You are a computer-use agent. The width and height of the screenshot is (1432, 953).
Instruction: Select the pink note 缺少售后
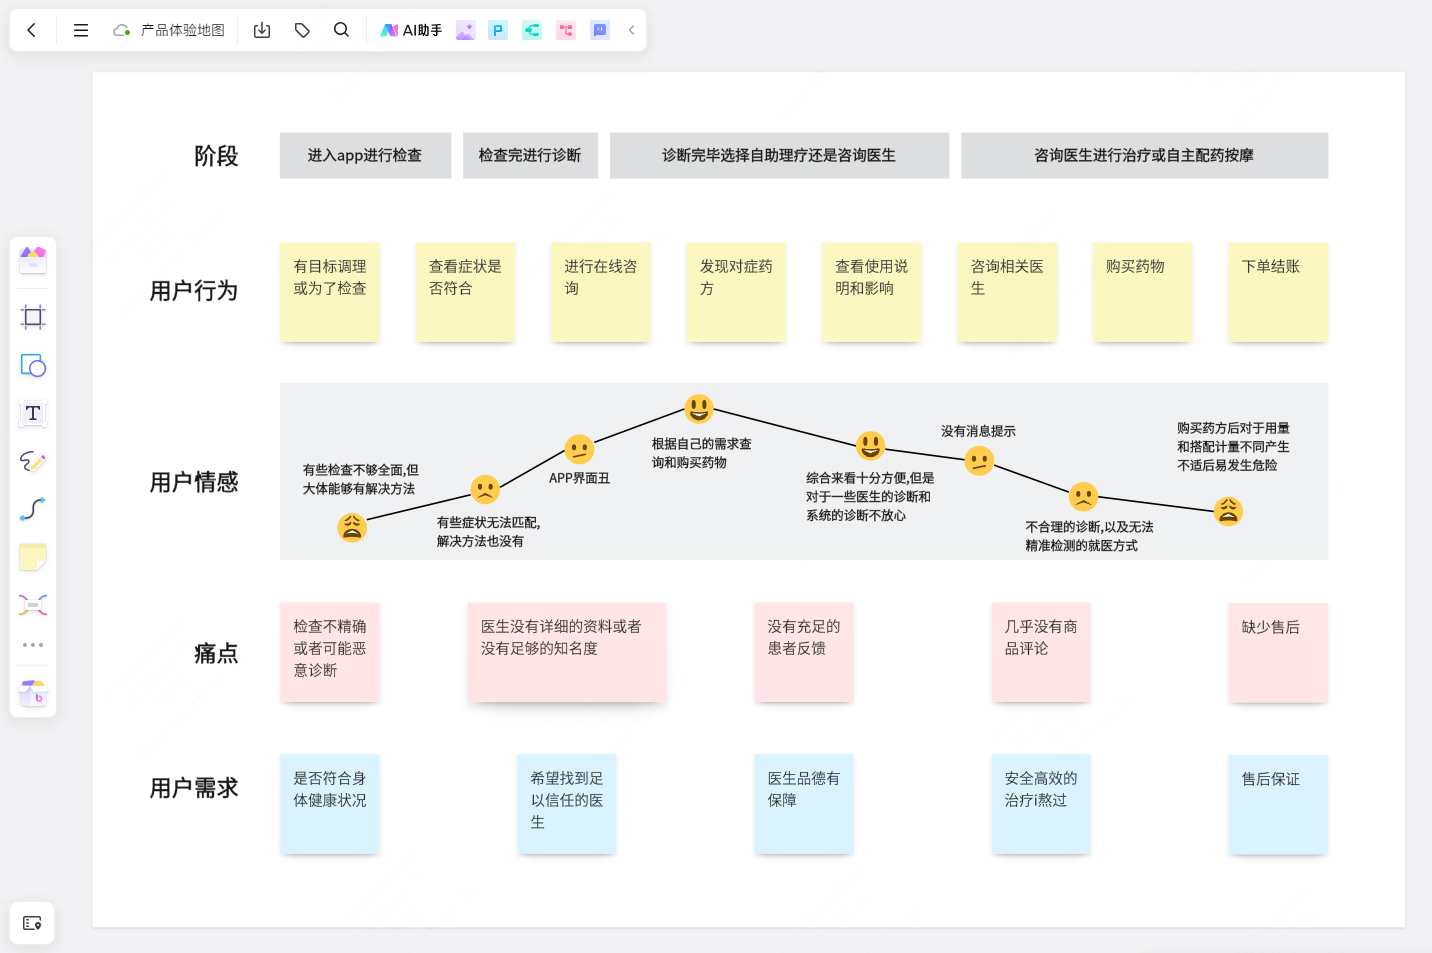[x=1278, y=652]
